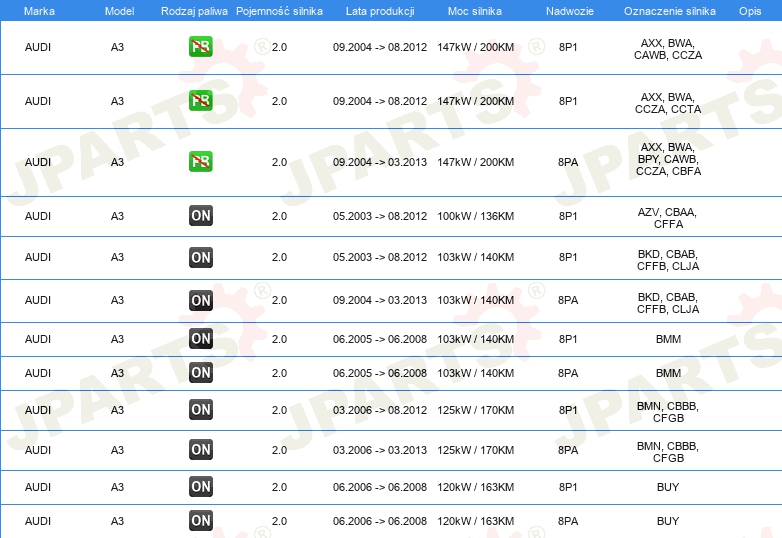Click the ON diesel icon in the BUY 8PA row
Screen dimensions: 782x538
click(201, 520)
